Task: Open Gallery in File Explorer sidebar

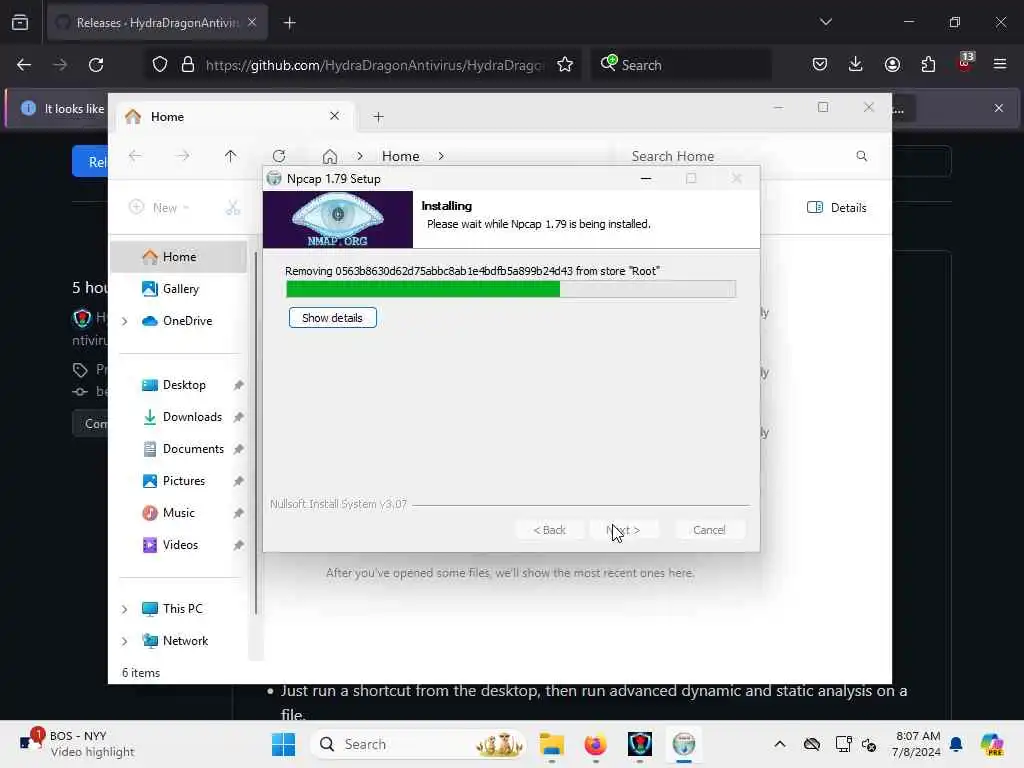Action: pyautogui.click(x=180, y=289)
